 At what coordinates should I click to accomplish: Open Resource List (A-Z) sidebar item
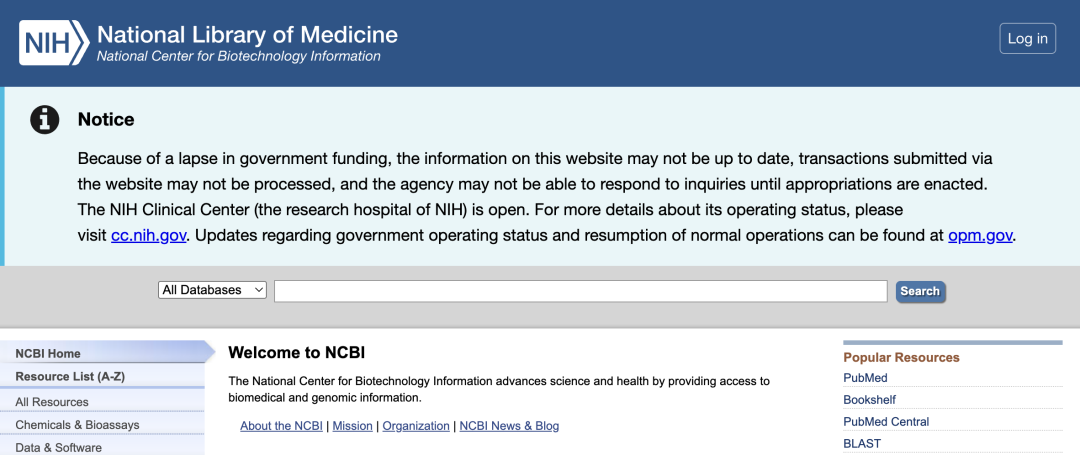pos(70,377)
